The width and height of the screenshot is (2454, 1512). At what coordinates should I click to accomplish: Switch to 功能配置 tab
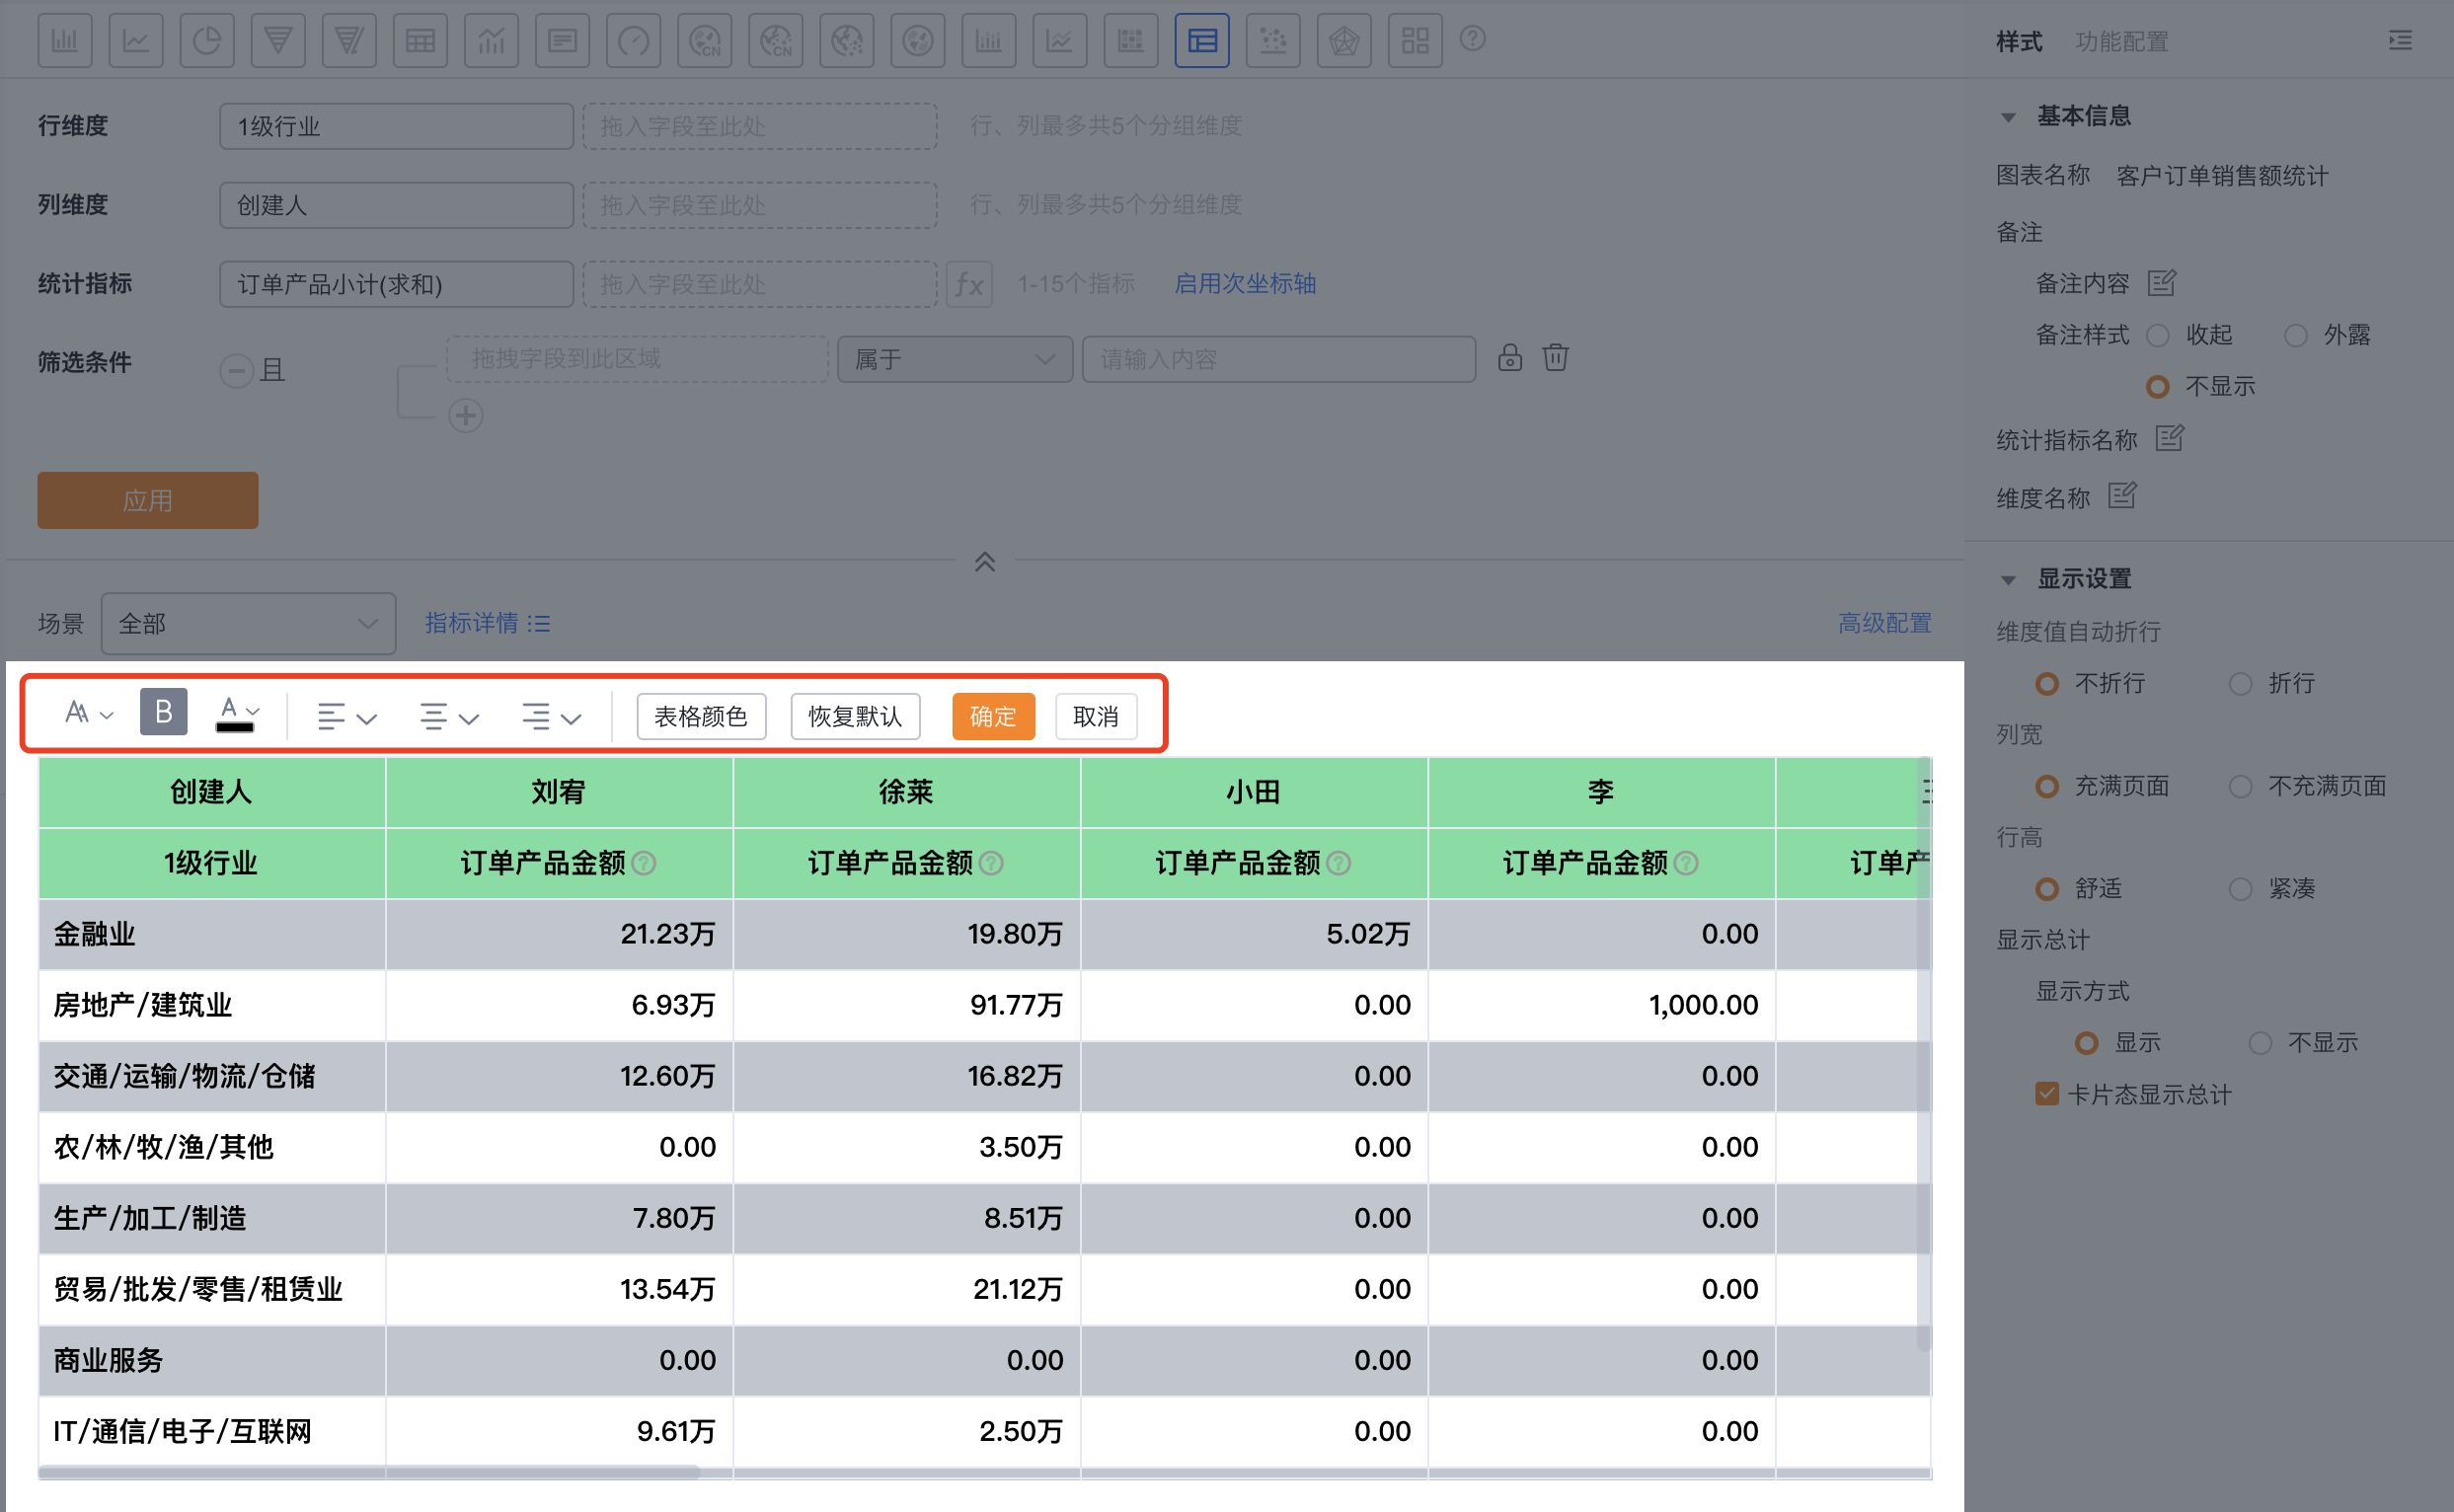pyautogui.click(x=2121, y=42)
